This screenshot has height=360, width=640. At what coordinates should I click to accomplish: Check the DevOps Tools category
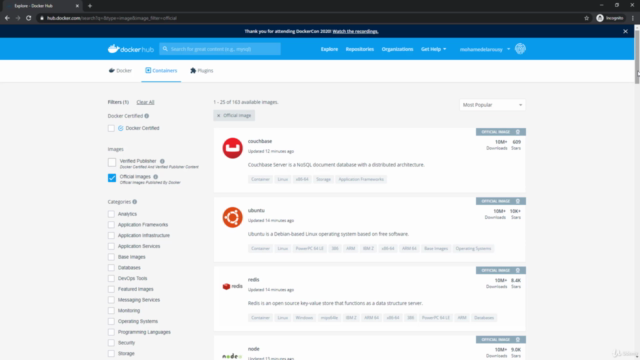tap(111, 278)
